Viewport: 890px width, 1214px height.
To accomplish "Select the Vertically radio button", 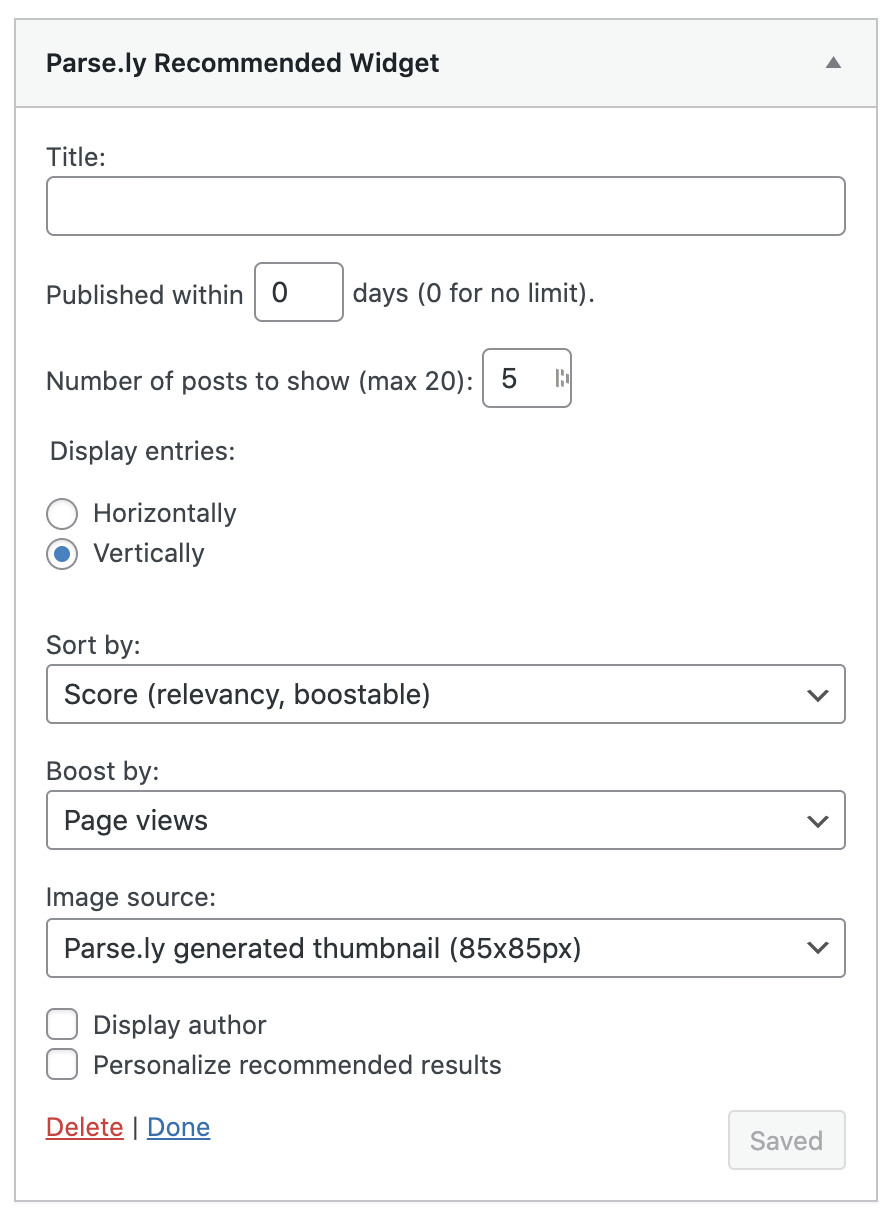I will [x=62, y=554].
